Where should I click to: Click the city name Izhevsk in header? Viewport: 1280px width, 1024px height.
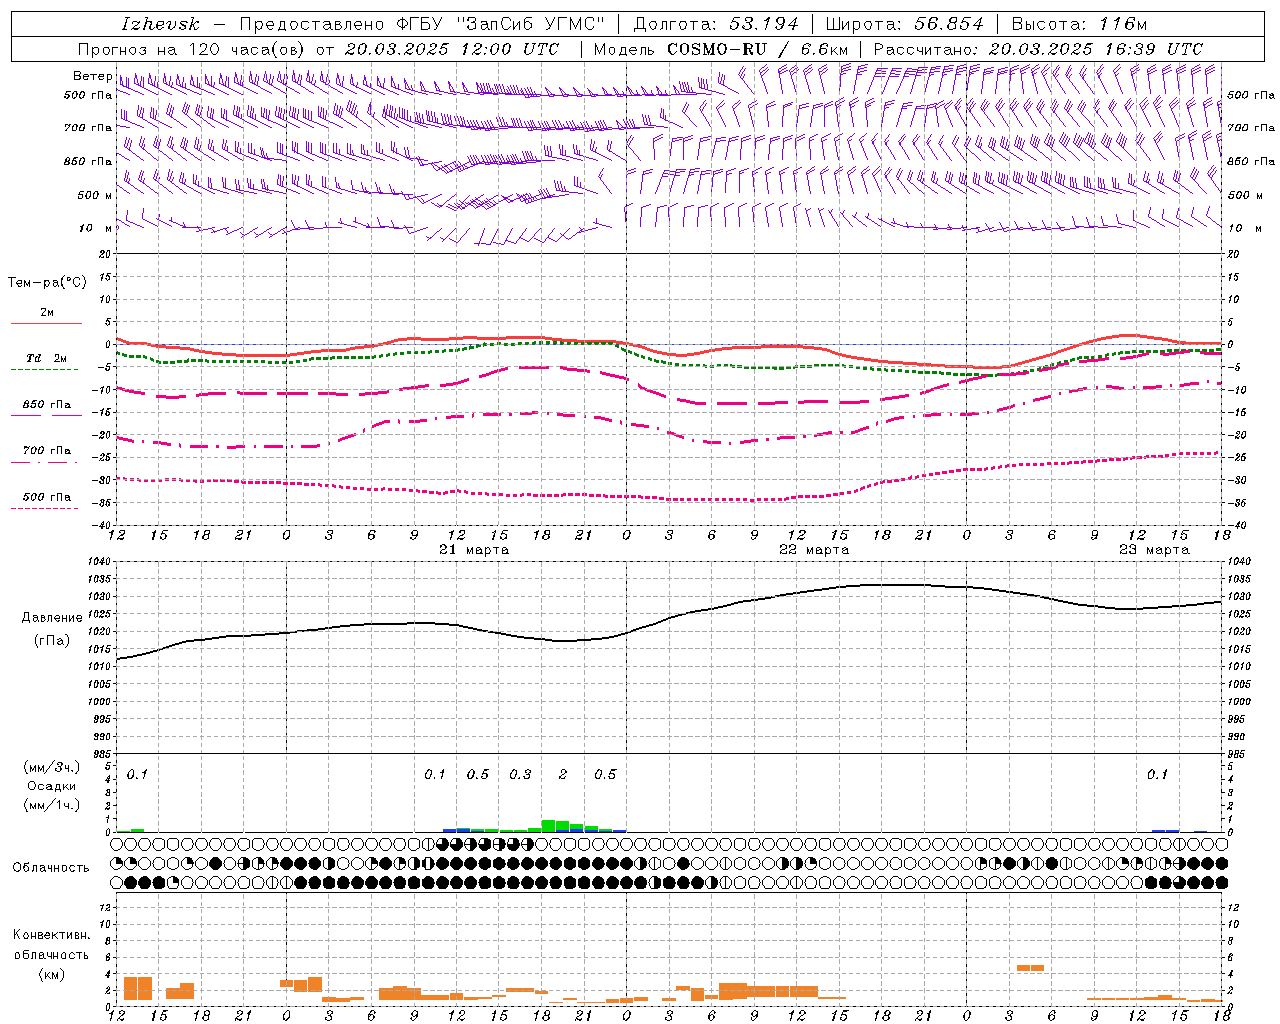(161, 24)
